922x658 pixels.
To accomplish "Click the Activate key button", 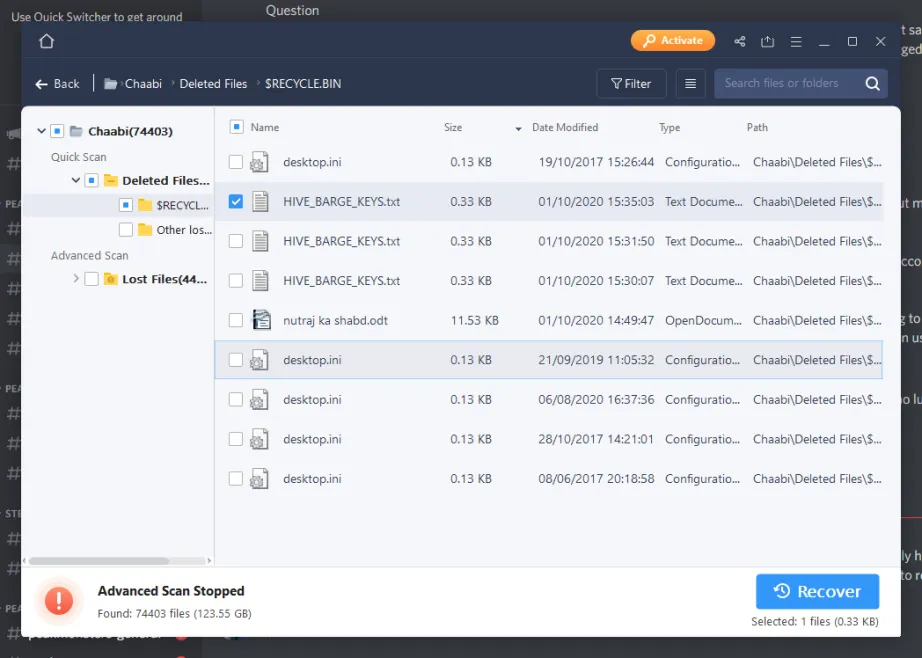I will [673, 41].
